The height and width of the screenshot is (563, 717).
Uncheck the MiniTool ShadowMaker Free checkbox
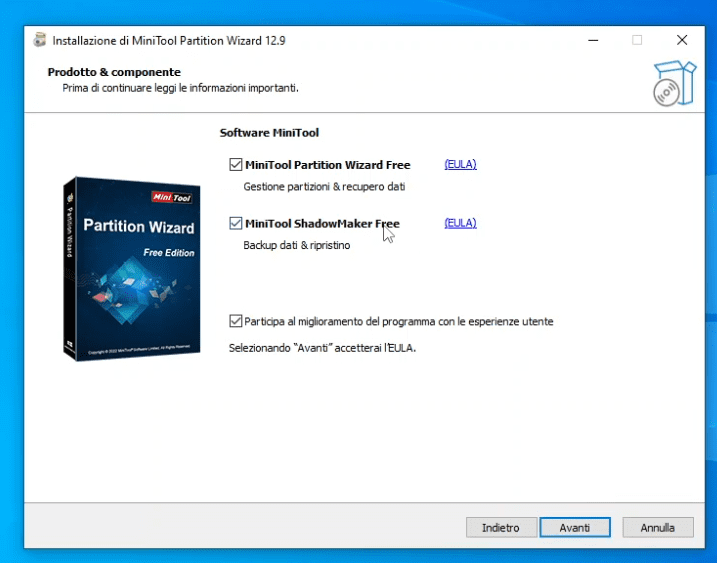pos(236,224)
